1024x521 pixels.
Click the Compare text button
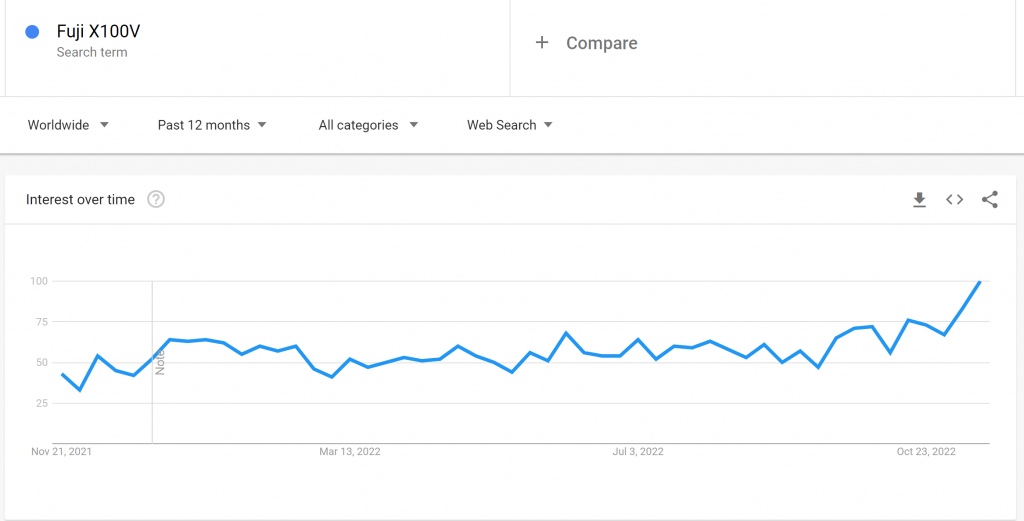coord(601,43)
